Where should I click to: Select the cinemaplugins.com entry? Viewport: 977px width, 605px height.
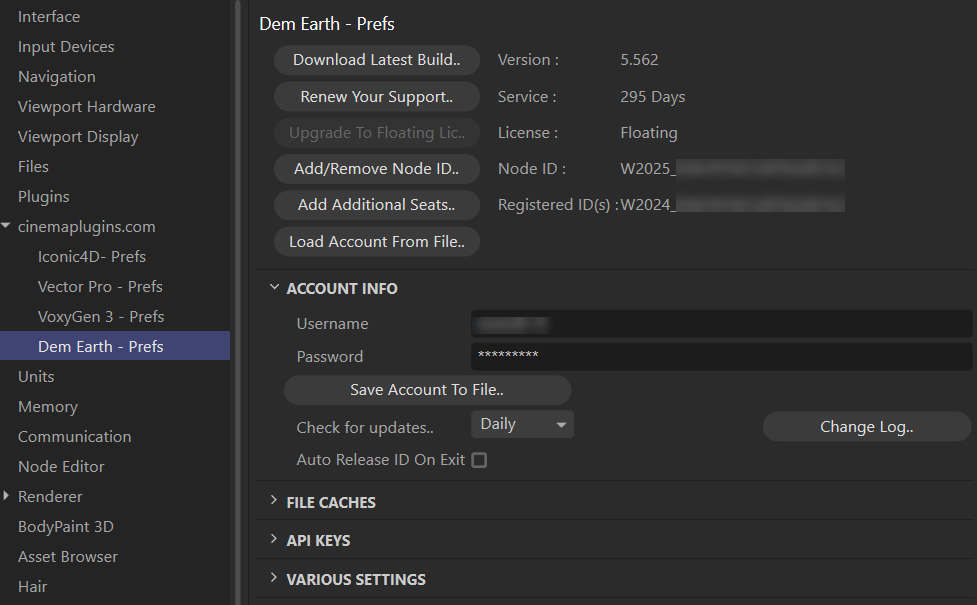click(87, 227)
